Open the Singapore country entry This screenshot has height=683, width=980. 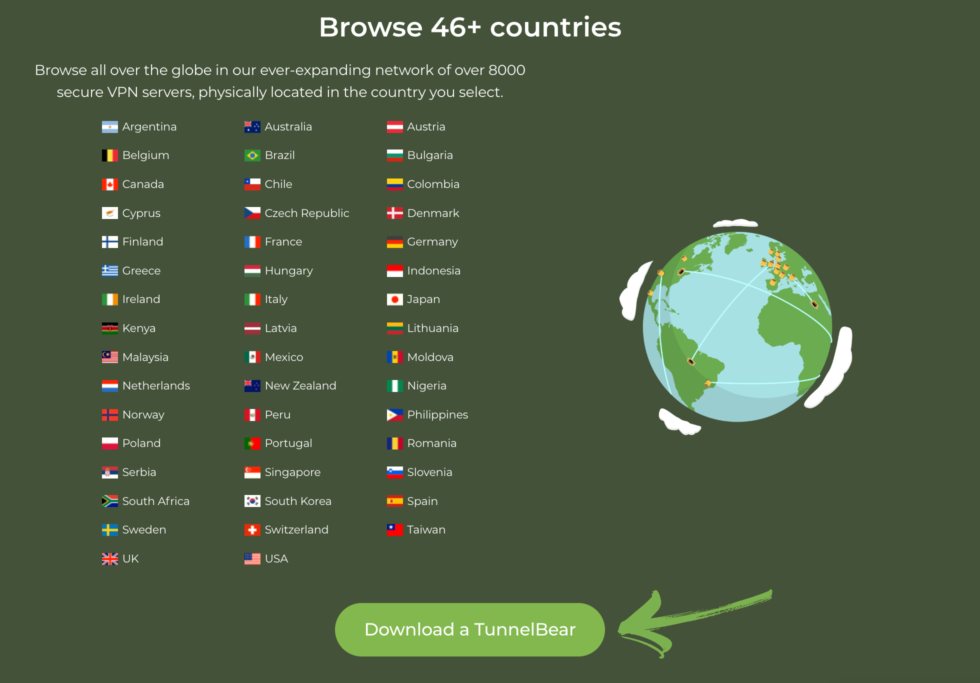pos(282,472)
